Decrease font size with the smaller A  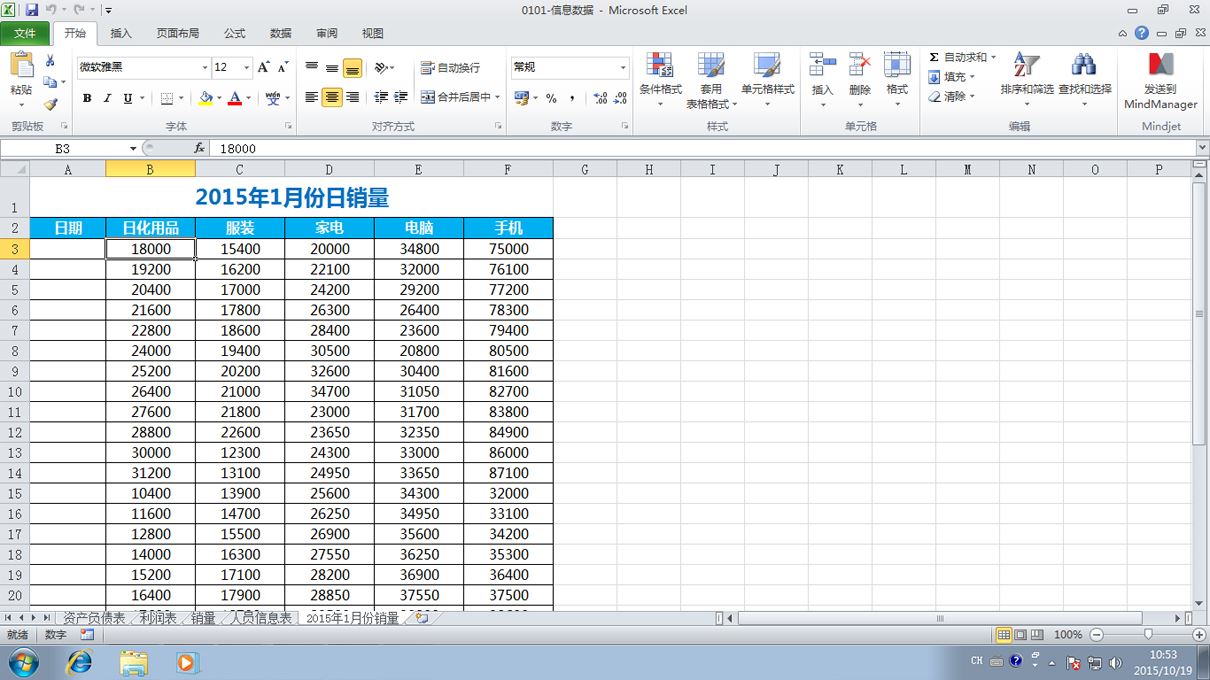(x=283, y=67)
